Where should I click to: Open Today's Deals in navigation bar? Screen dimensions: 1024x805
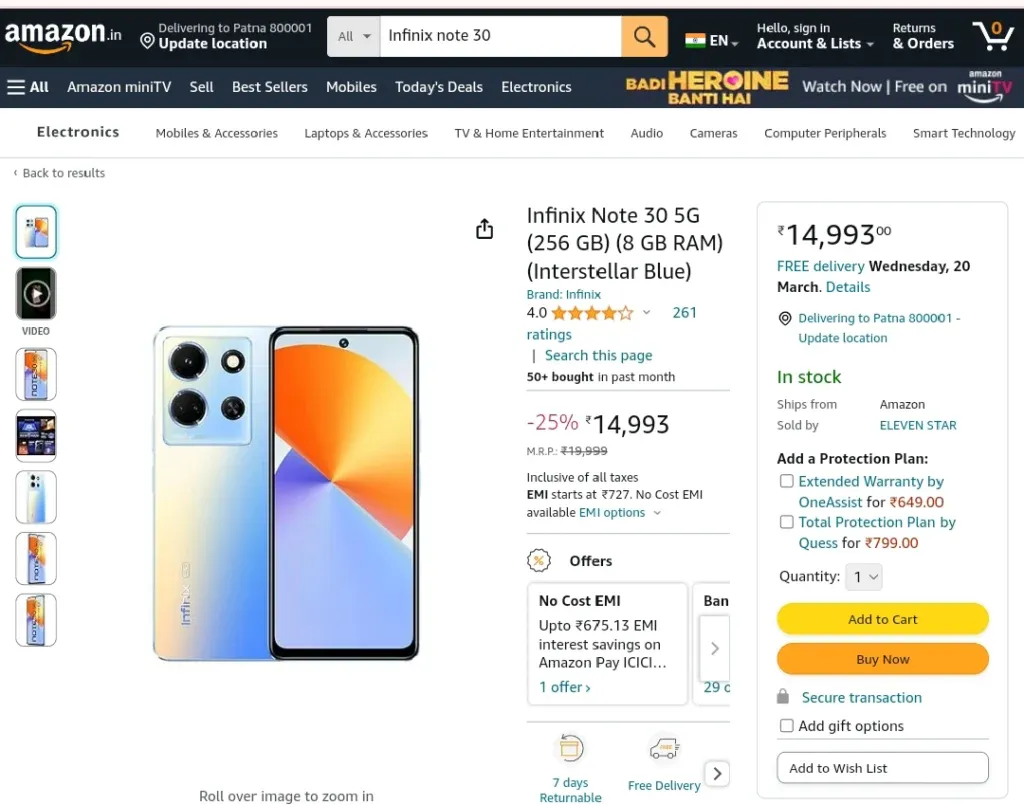coord(439,87)
